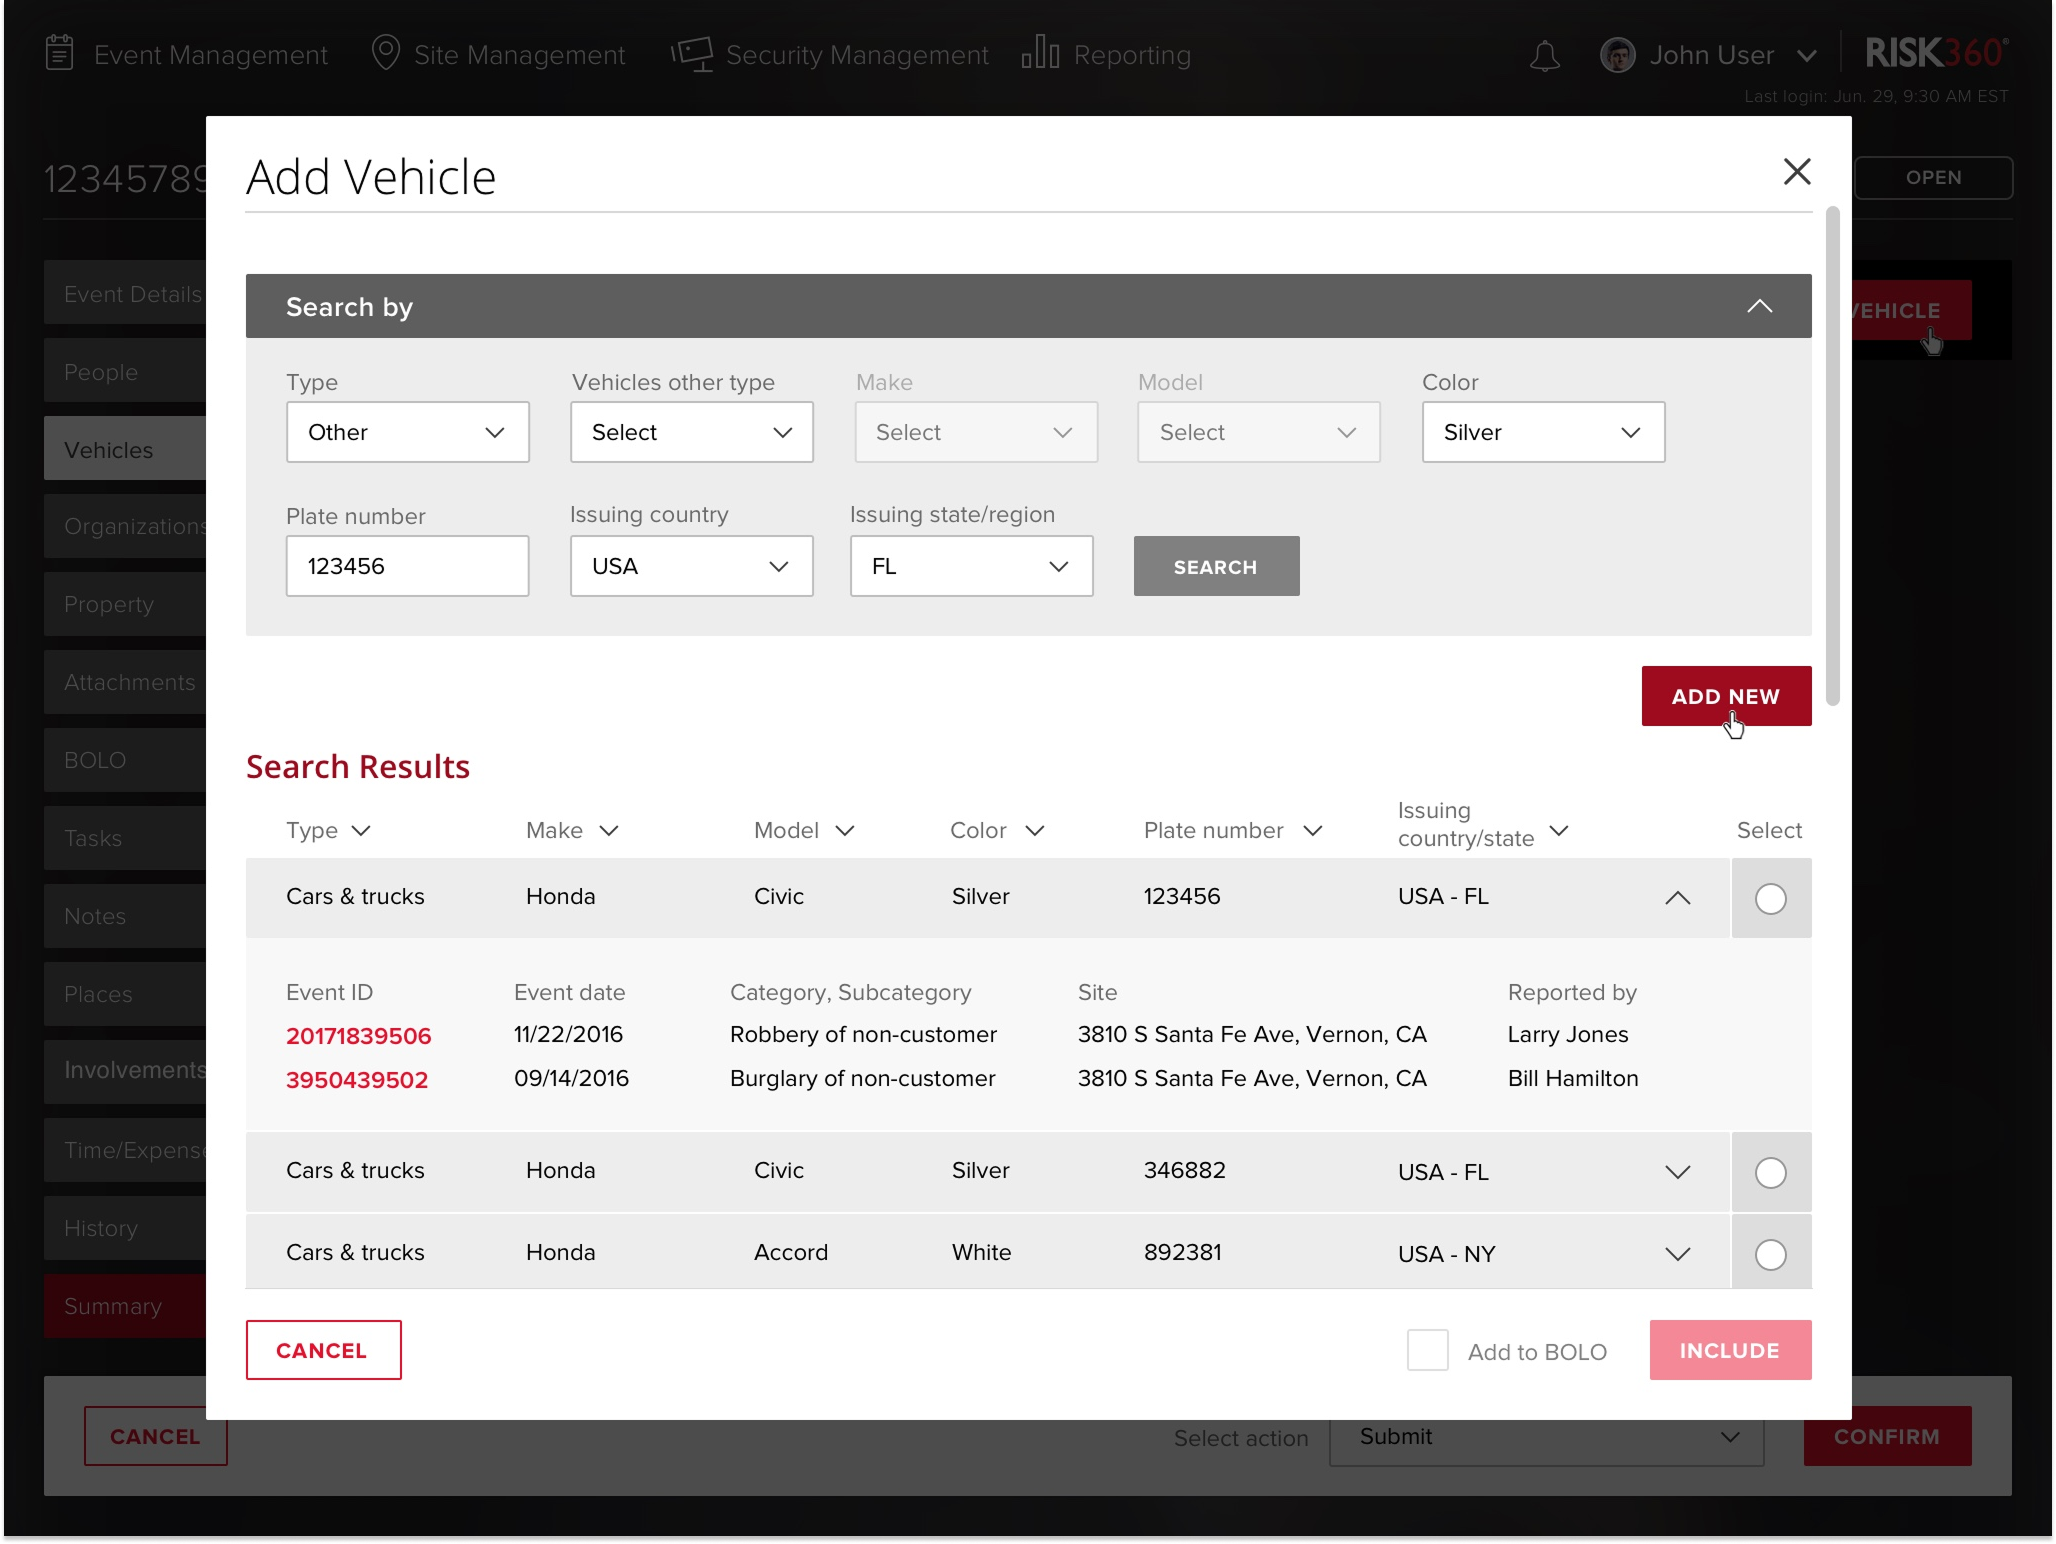Select the plate 123456 vehicle radio button
The height and width of the screenshot is (1544, 2056).
1770,899
